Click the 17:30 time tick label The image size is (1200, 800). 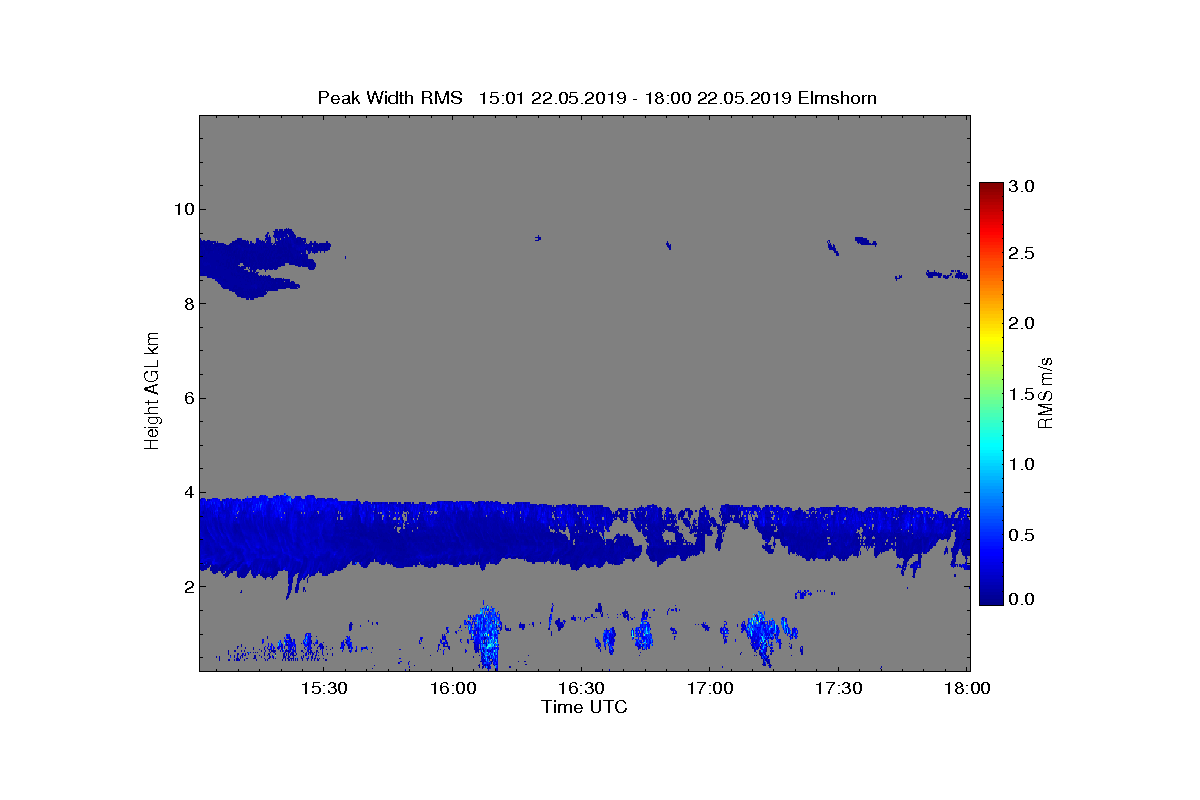tap(840, 689)
